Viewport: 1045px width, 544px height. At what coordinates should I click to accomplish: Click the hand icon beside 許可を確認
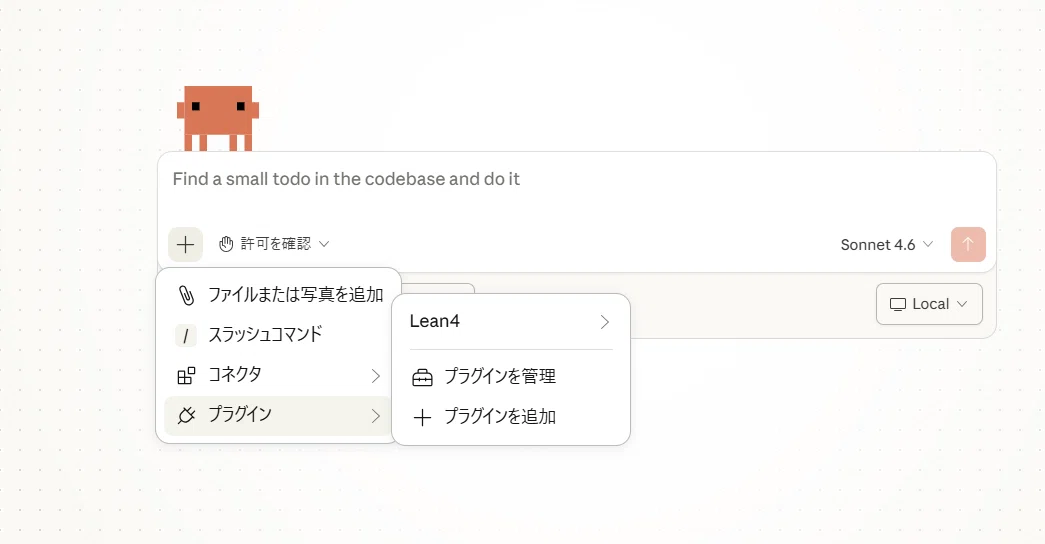pyautogui.click(x=226, y=244)
